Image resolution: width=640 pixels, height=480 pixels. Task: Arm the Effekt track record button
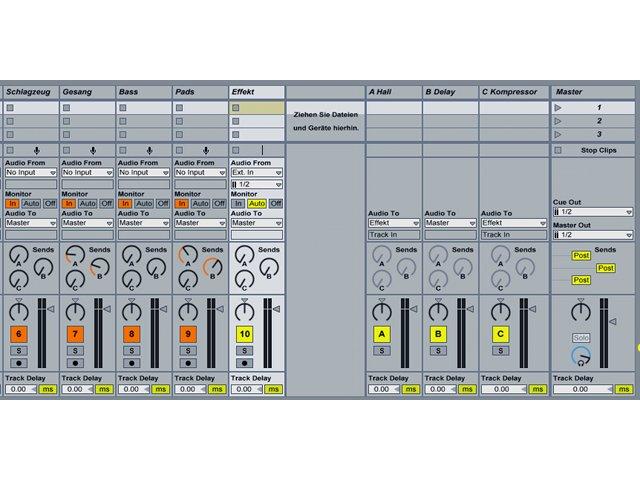click(244, 363)
